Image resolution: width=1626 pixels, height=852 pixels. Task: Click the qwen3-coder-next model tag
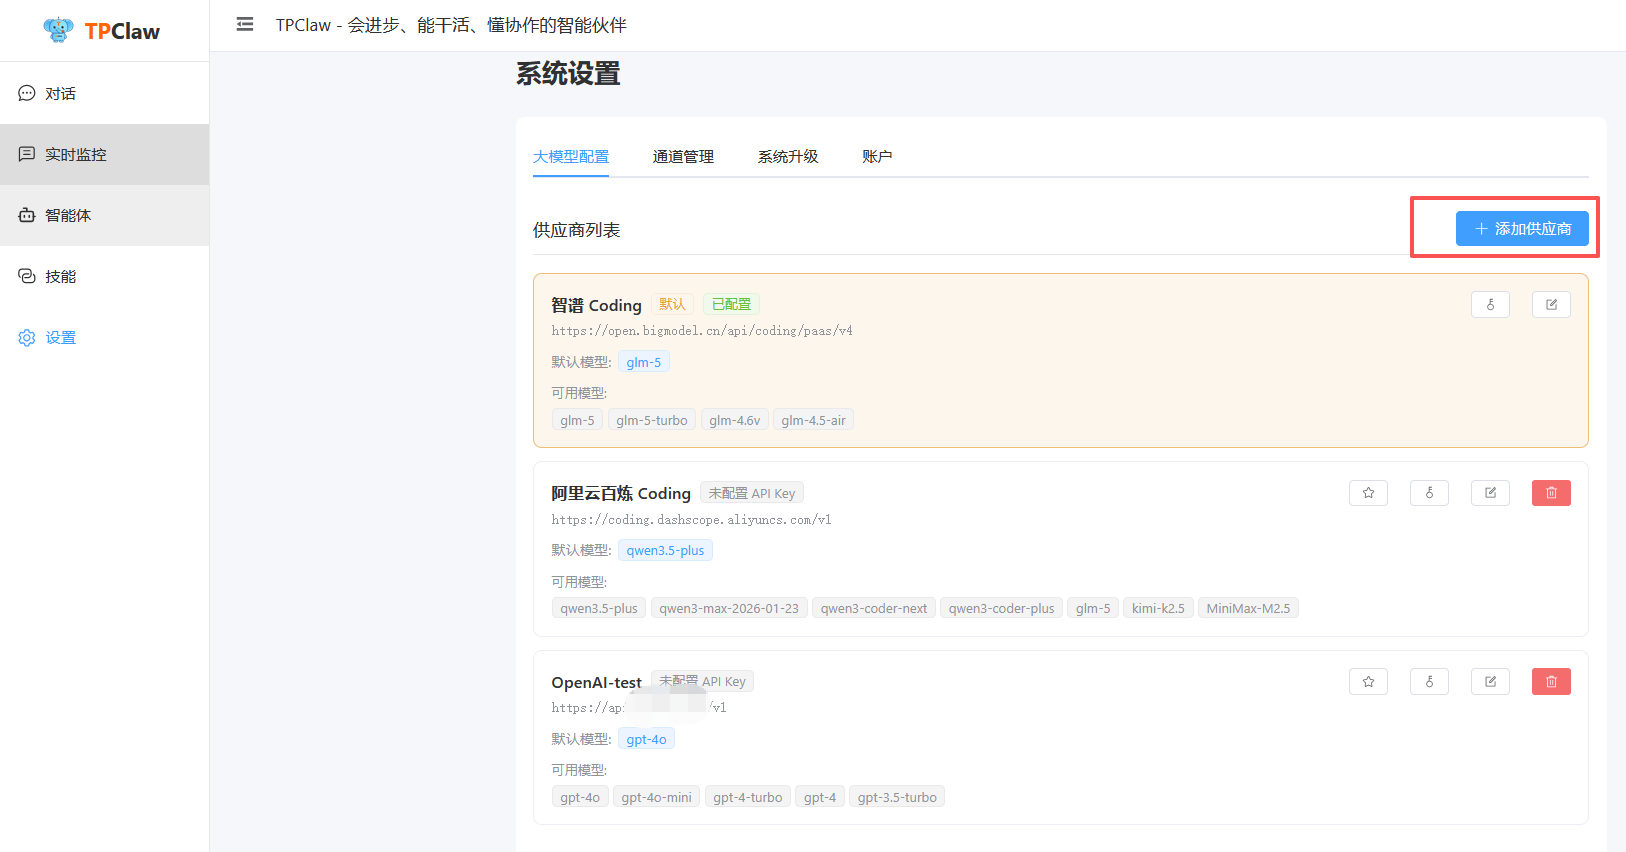pos(874,608)
